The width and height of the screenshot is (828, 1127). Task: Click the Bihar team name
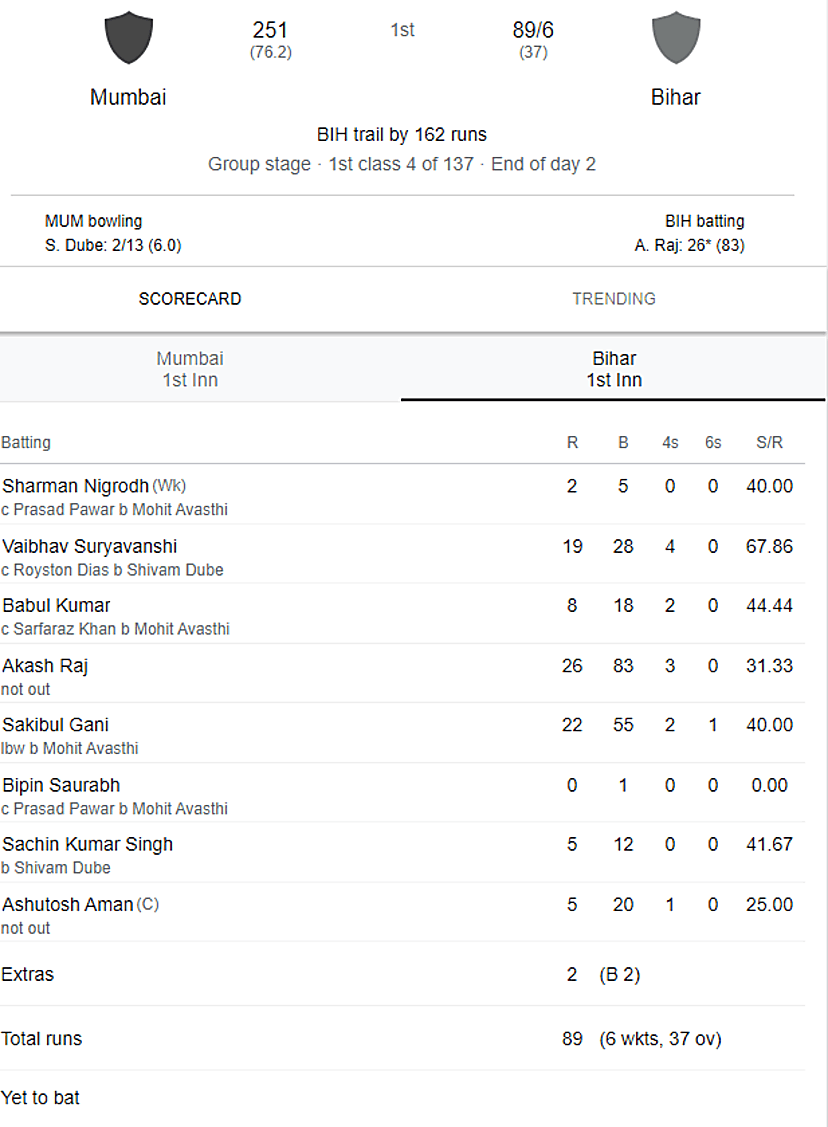(x=676, y=97)
